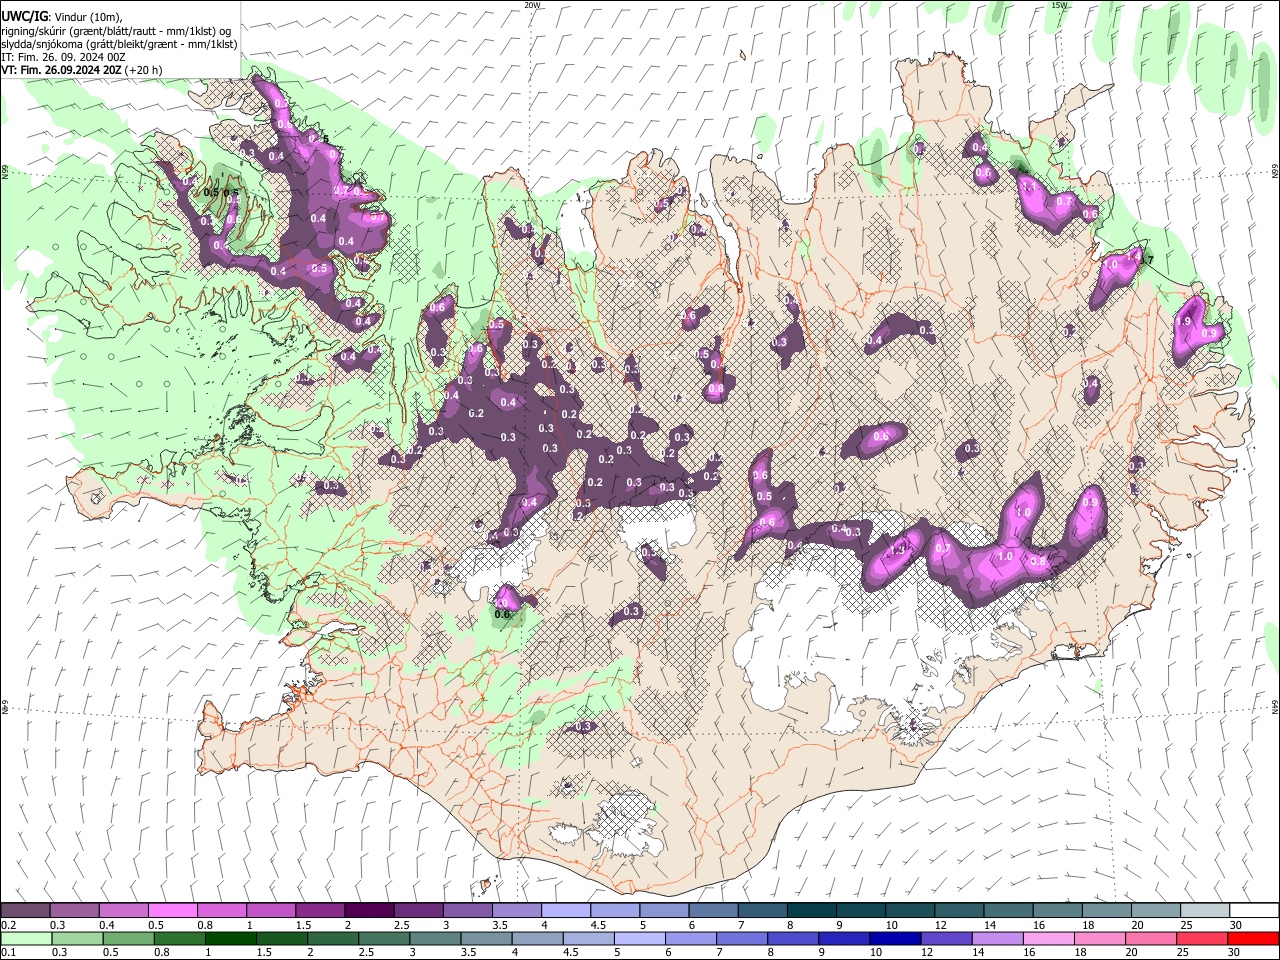Screen dimensions: 1280x960
Task: Click the teal snow-scale swatch labelled 12
Action: point(957,910)
